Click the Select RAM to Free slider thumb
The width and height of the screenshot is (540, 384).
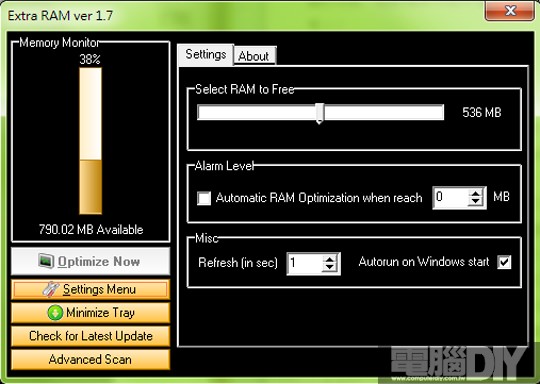[320, 113]
